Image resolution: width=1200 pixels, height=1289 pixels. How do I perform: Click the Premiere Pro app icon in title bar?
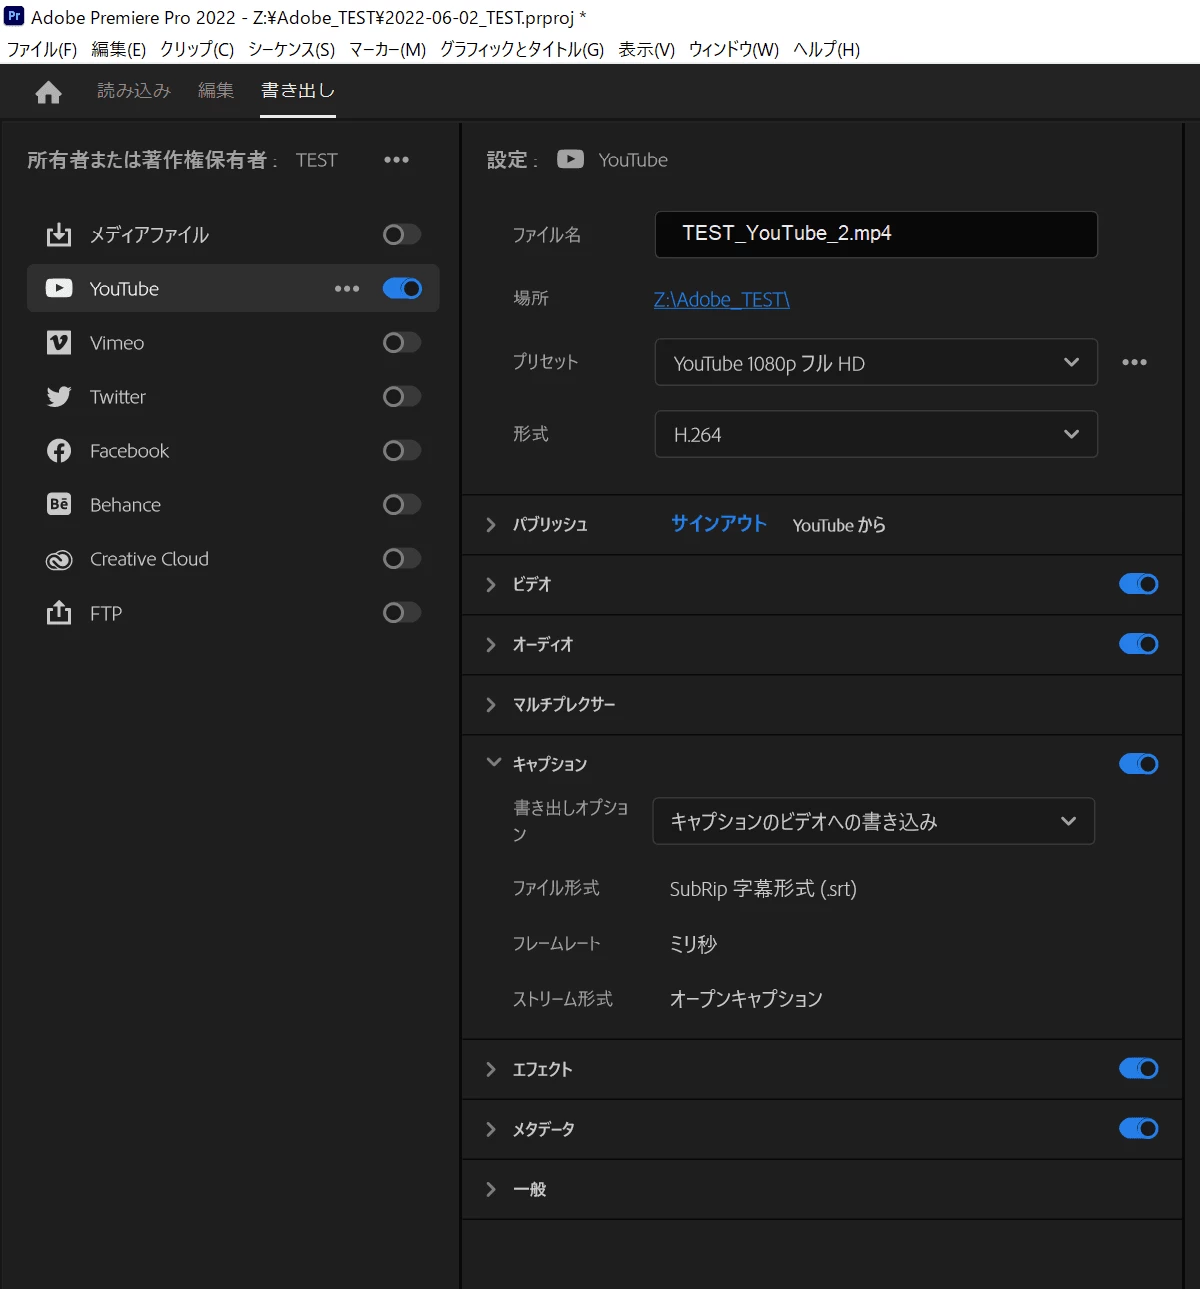point(14,16)
